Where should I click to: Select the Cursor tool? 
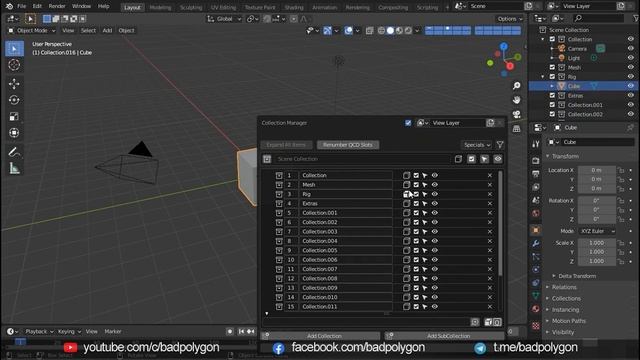pos(14,65)
